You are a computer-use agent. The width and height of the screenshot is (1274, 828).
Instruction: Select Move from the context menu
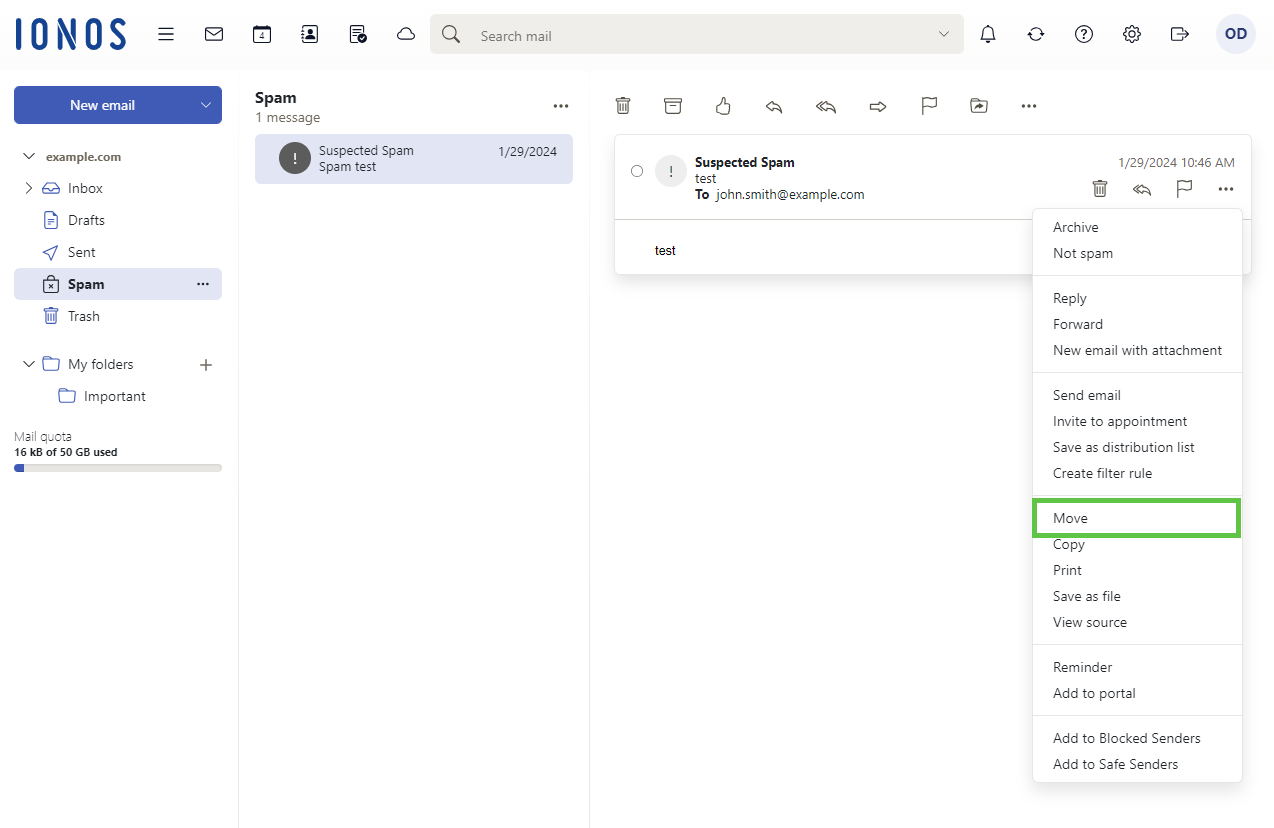(x=1070, y=518)
